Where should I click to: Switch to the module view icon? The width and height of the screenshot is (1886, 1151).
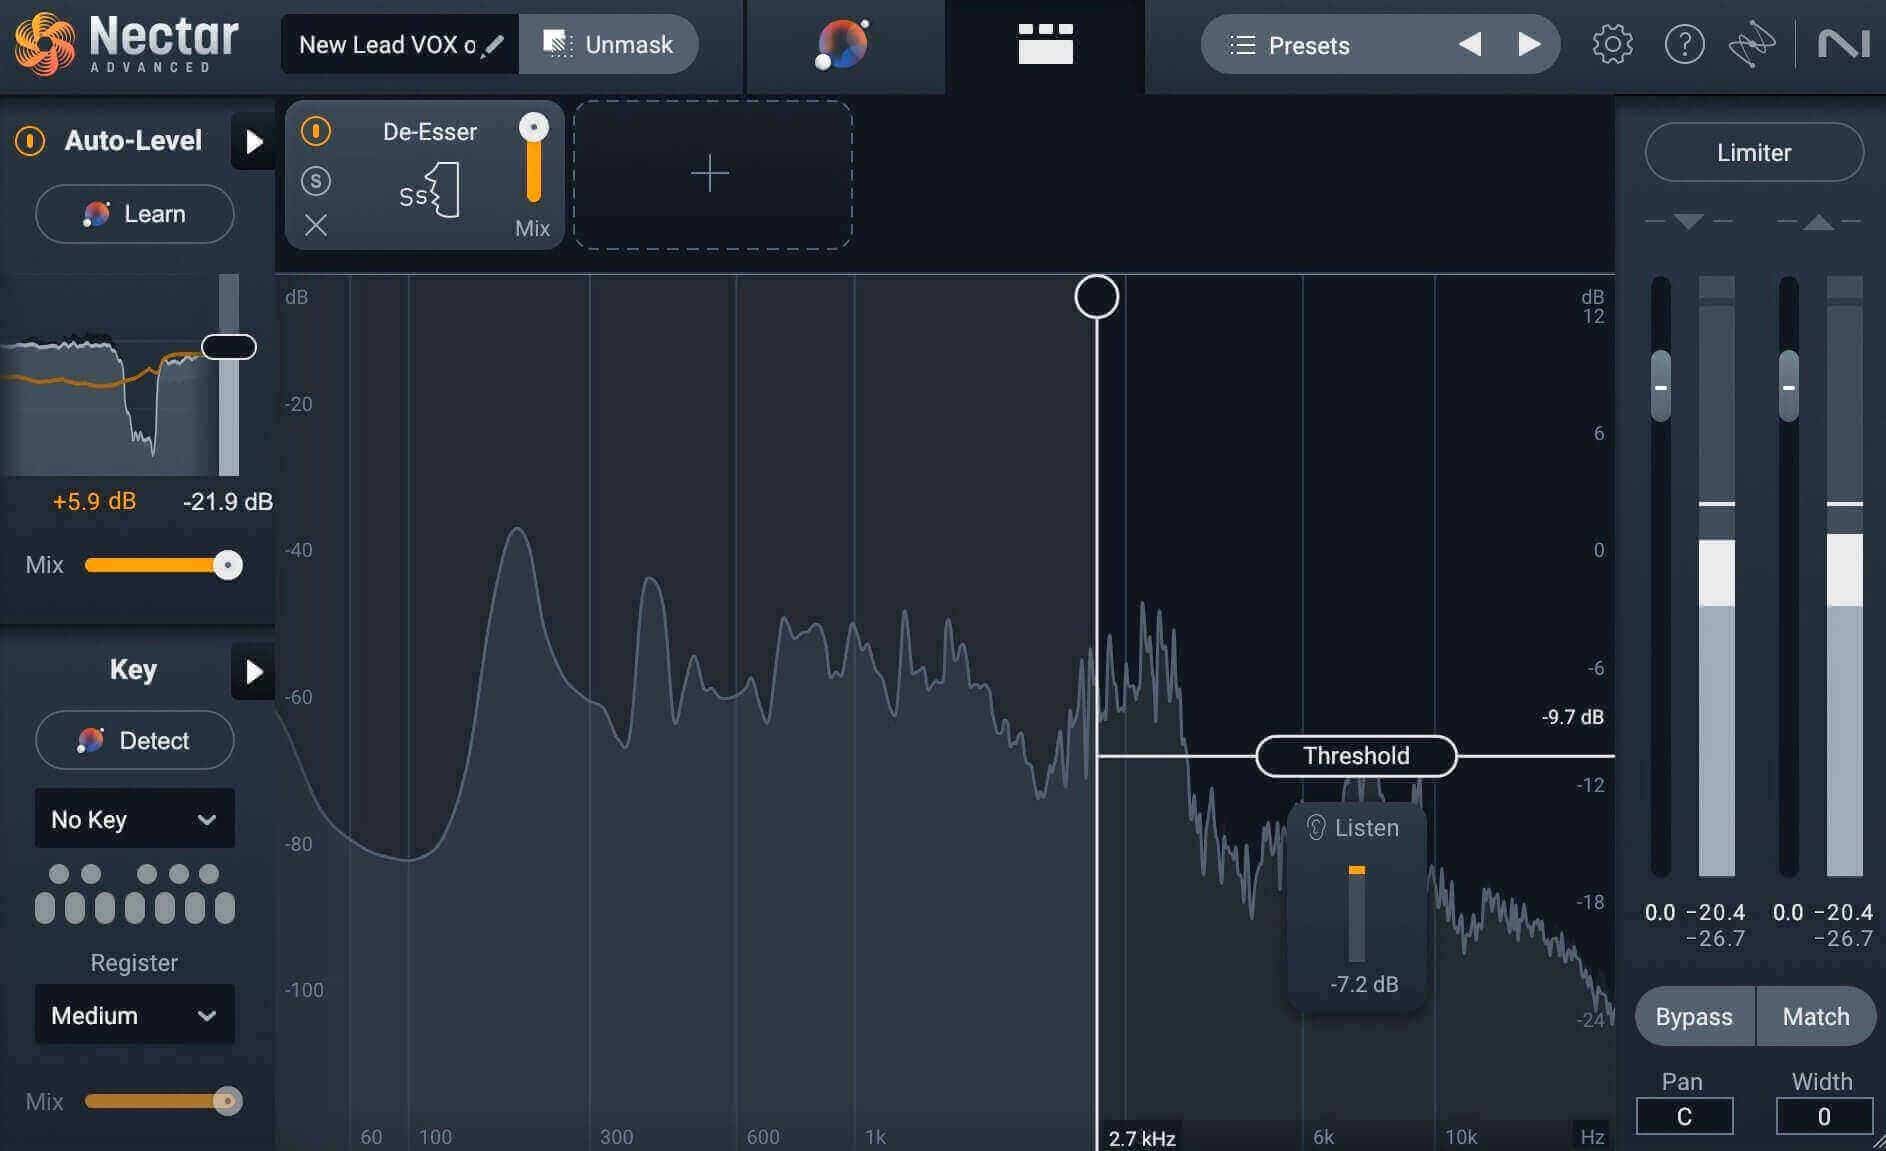pos(1045,44)
